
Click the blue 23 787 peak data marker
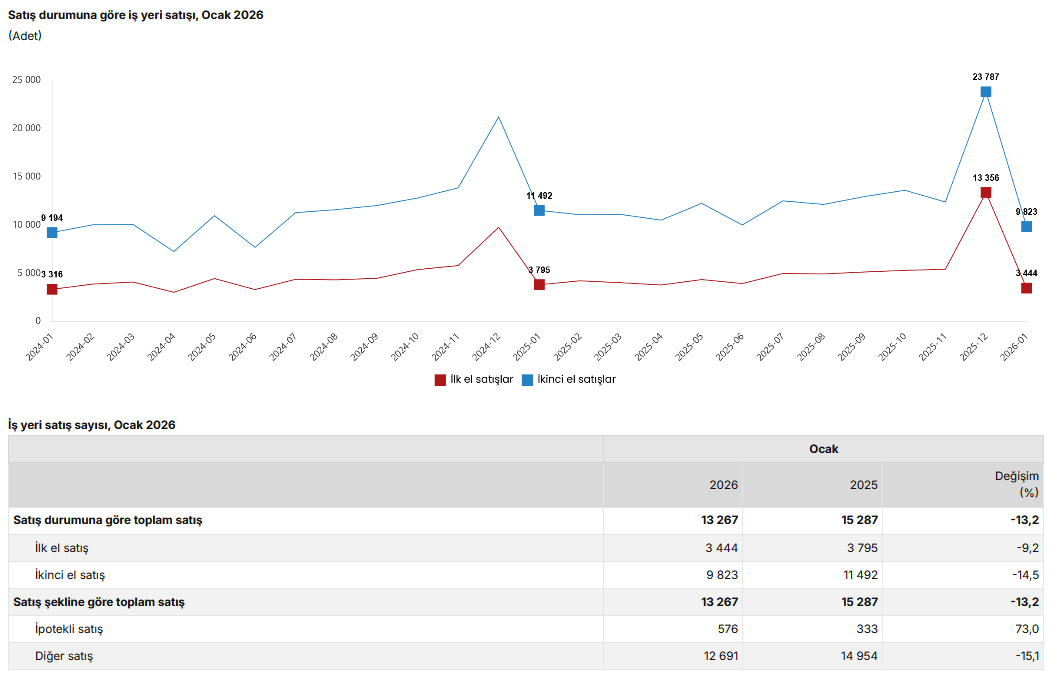986,92
